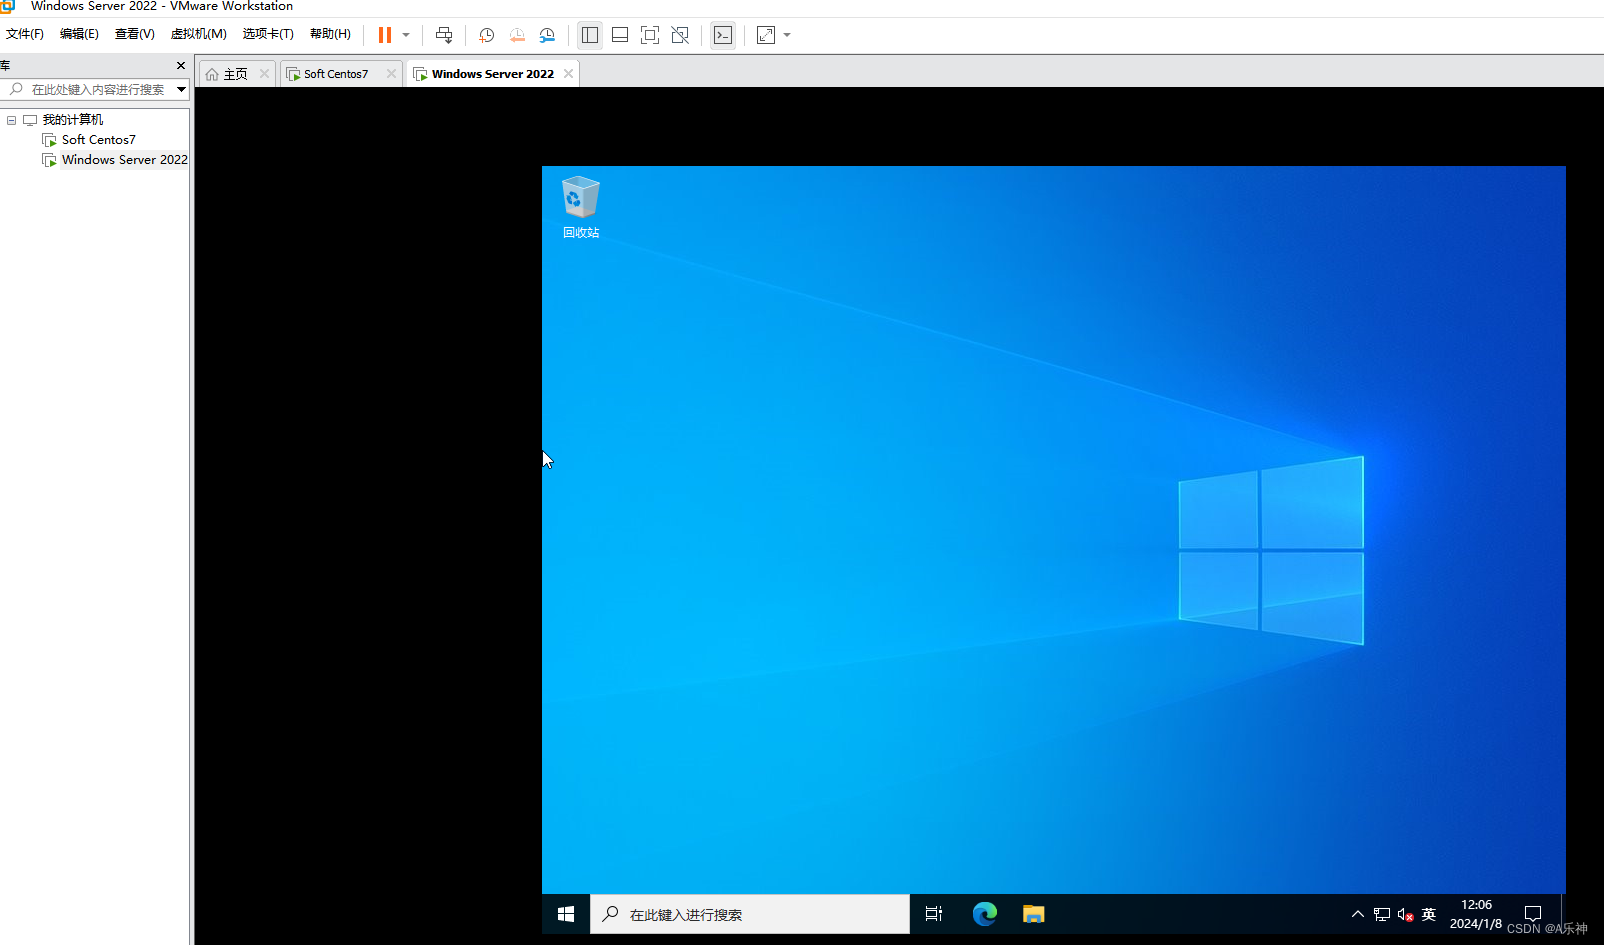Open the library search filter dropdown

click(x=181, y=90)
